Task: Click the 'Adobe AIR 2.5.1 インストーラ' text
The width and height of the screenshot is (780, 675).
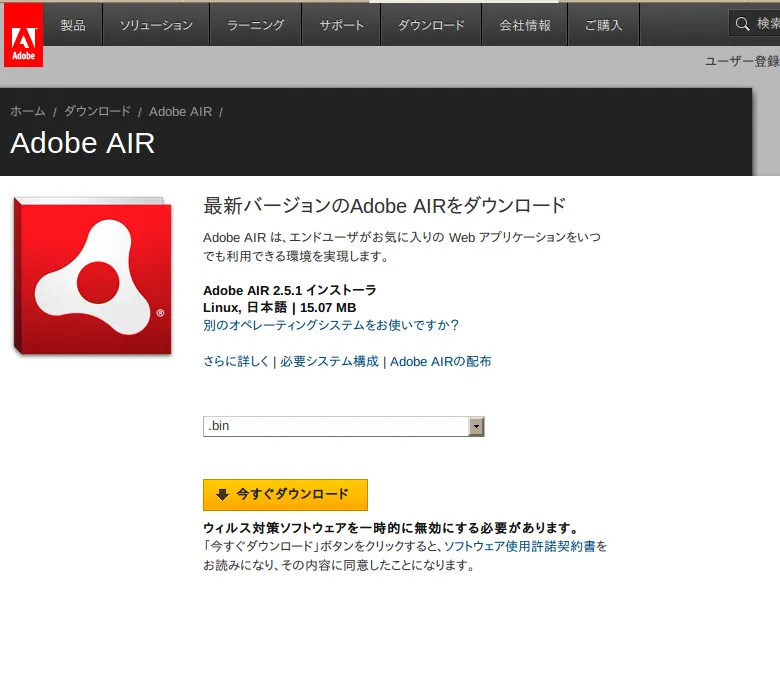Action: click(290, 290)
